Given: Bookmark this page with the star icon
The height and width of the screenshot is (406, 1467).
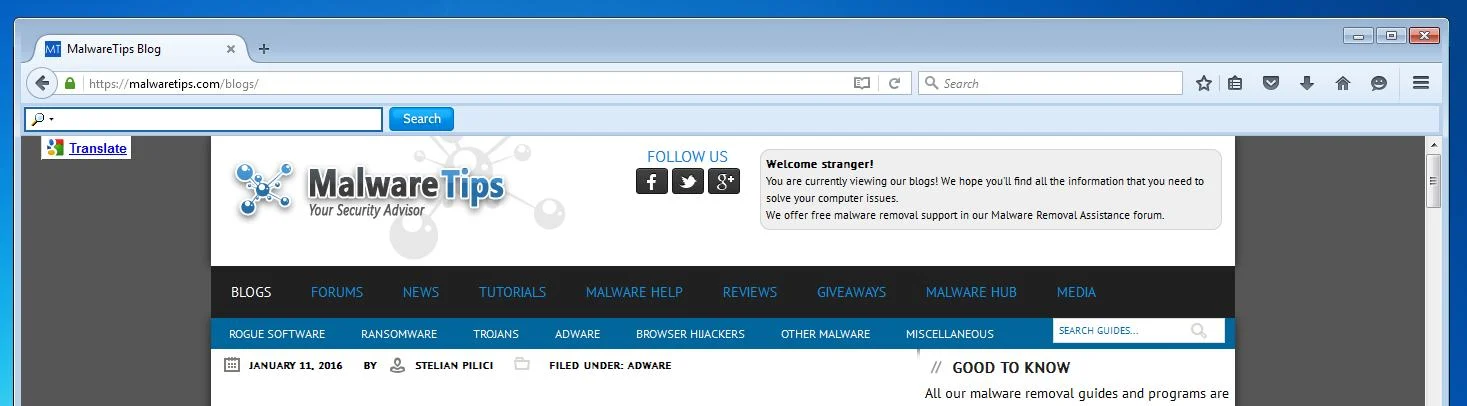Looking at the screenshot, I should (1204, 84).
